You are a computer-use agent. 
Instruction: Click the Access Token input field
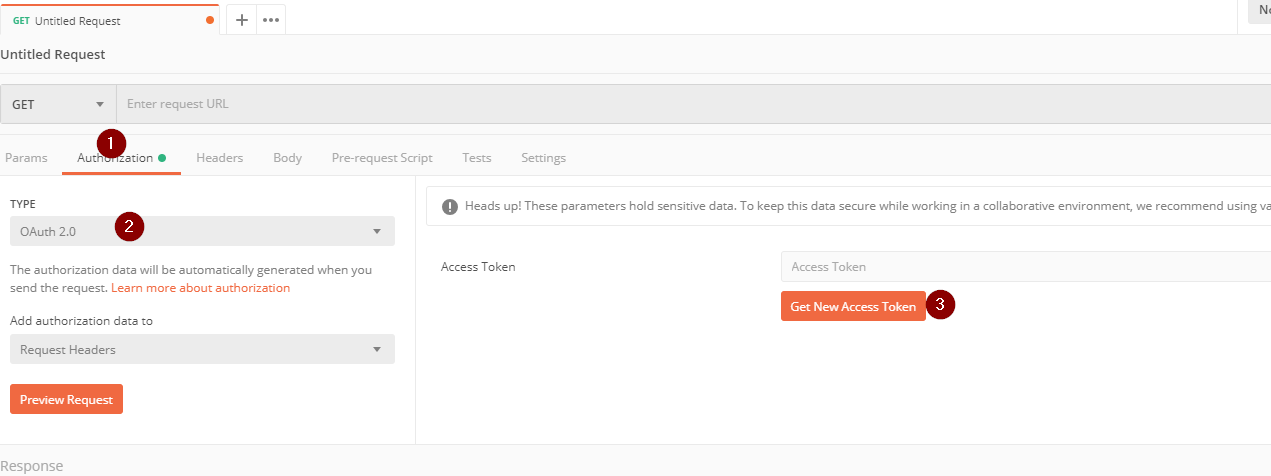pos(1026,267)
